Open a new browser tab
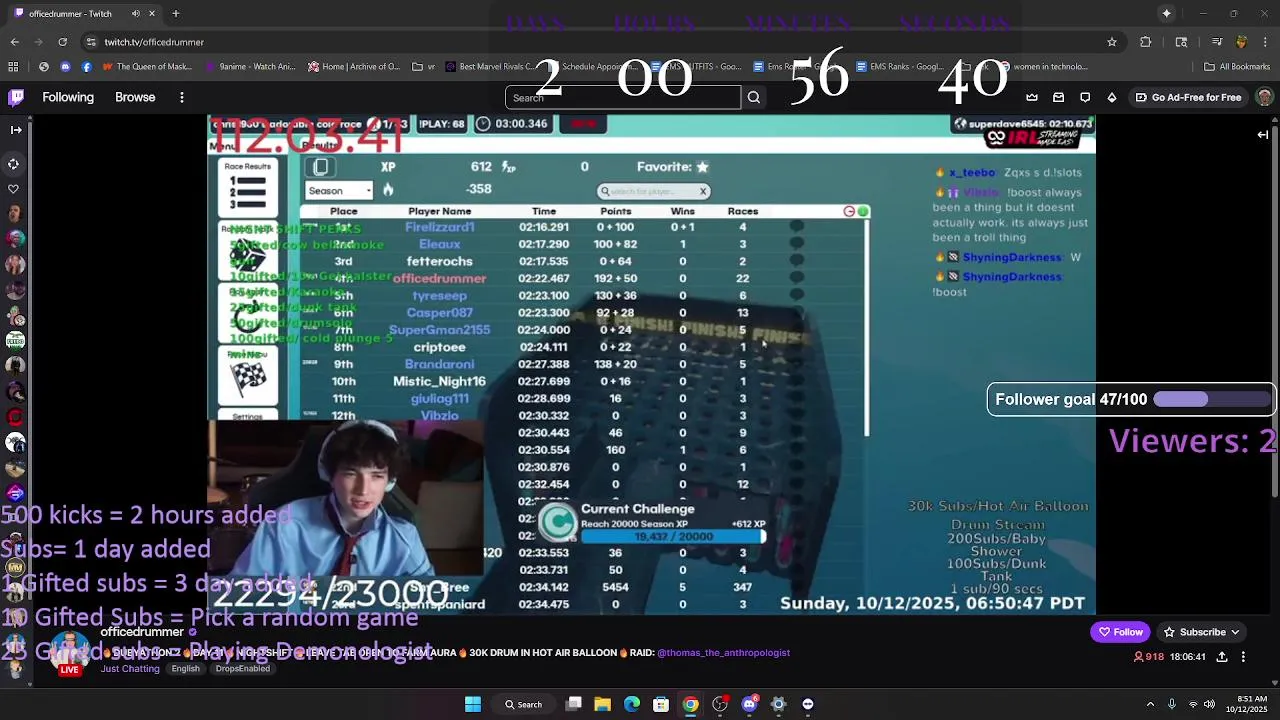Viewport: 1280px width, 720px height. [175, 14]
